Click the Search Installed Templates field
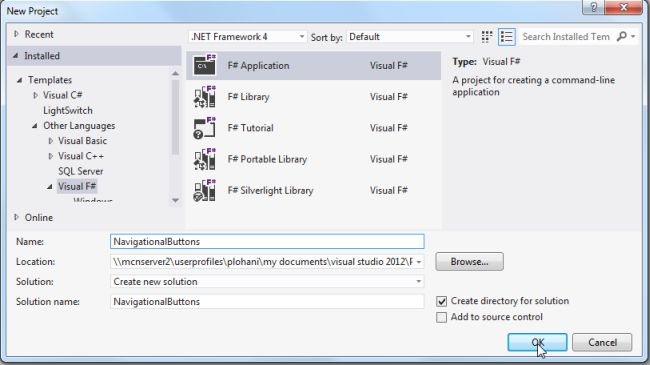Image resolution: width=650 pixels, height=365 pixels. pyautogui.click(x=566, y=37)
